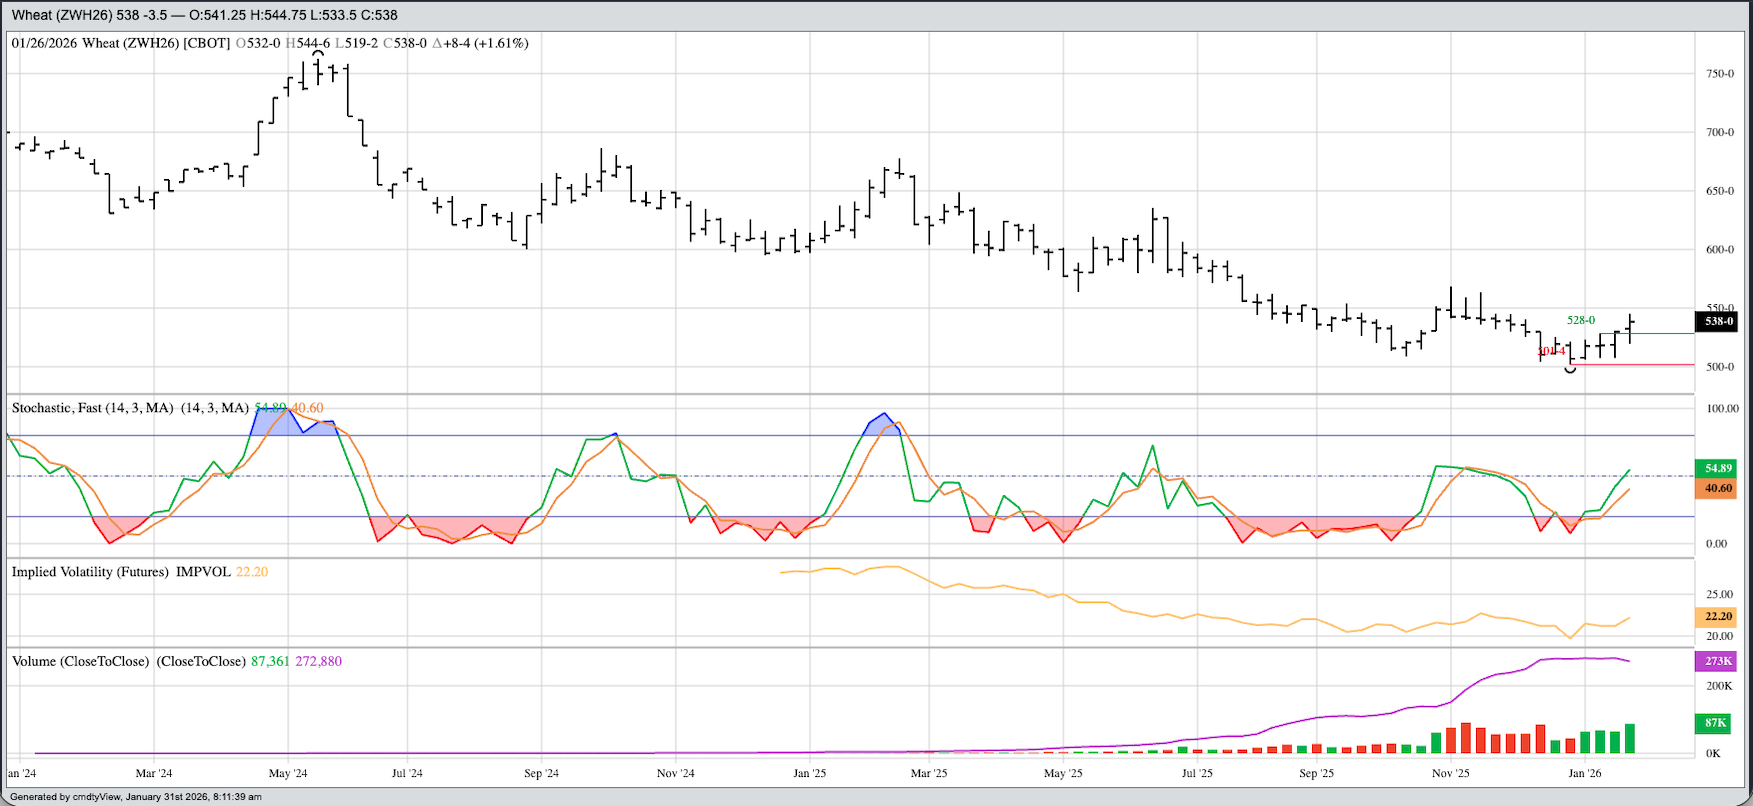
Task: Open the Stochastic, Fast indicator title
Action: click(x=92, y=408)
